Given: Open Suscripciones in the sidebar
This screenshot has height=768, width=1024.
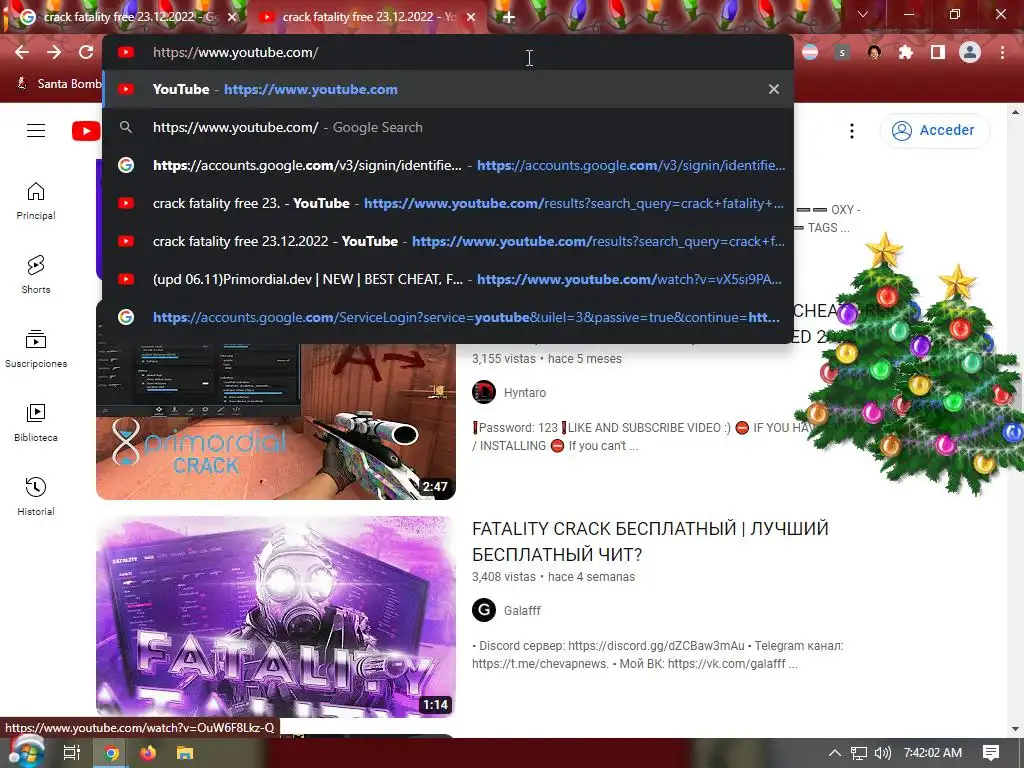Looking at the screenshot, I should tap(36, 349).
